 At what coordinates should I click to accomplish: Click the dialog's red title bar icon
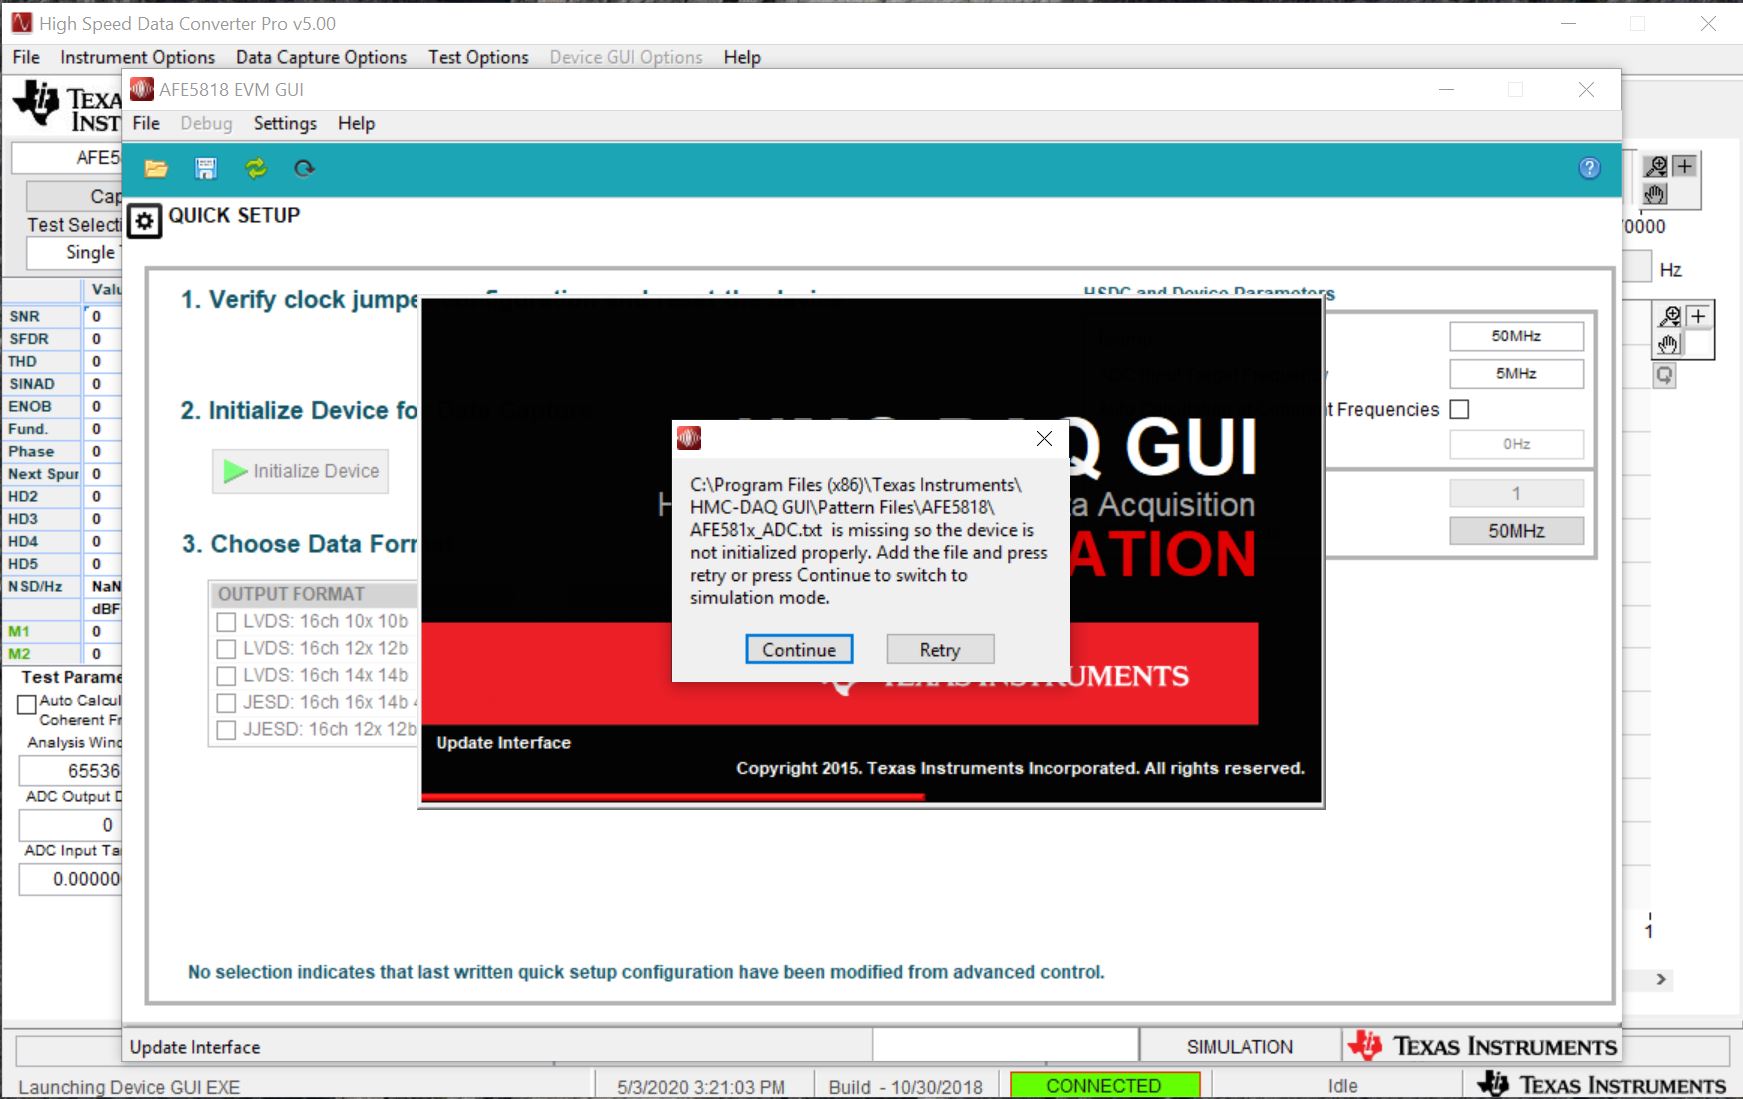point(689,438)
